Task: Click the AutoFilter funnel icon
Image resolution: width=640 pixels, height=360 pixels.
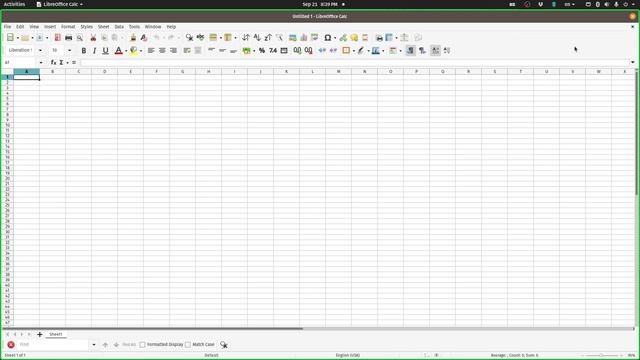Action: tap(279, 38)
